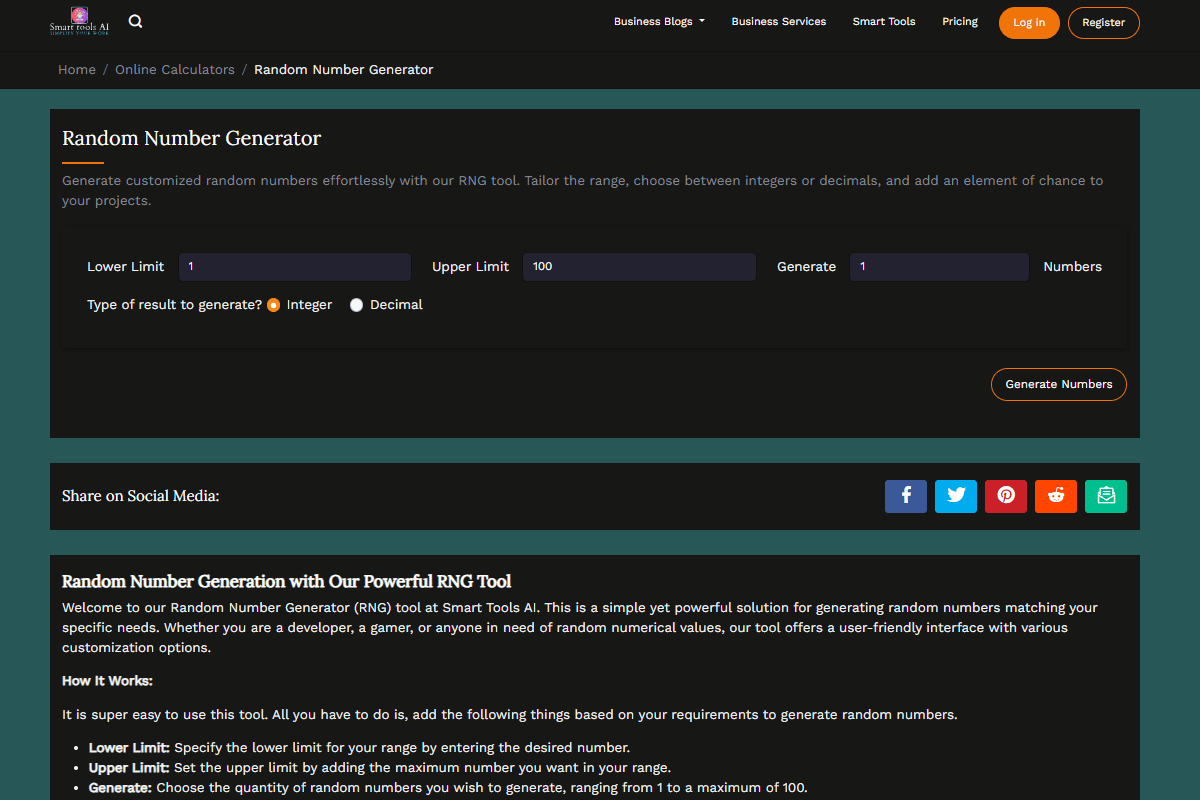Click the Log in button
Image resolution: width=1200 pixels, height=800 pixels.
(1029, 22)
